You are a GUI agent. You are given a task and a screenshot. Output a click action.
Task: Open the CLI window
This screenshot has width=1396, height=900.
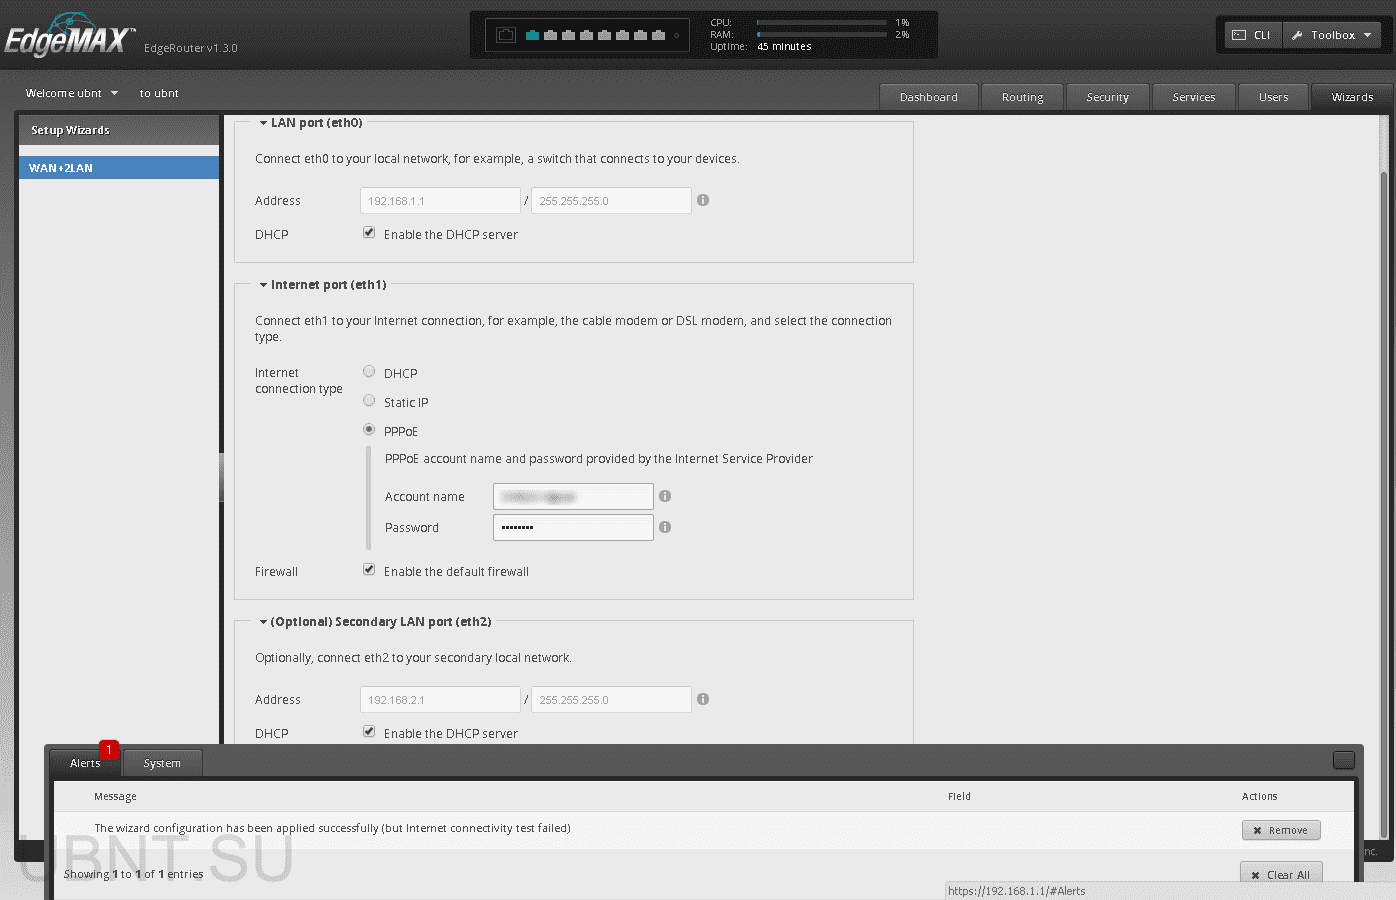click(x=1251, y=34)
